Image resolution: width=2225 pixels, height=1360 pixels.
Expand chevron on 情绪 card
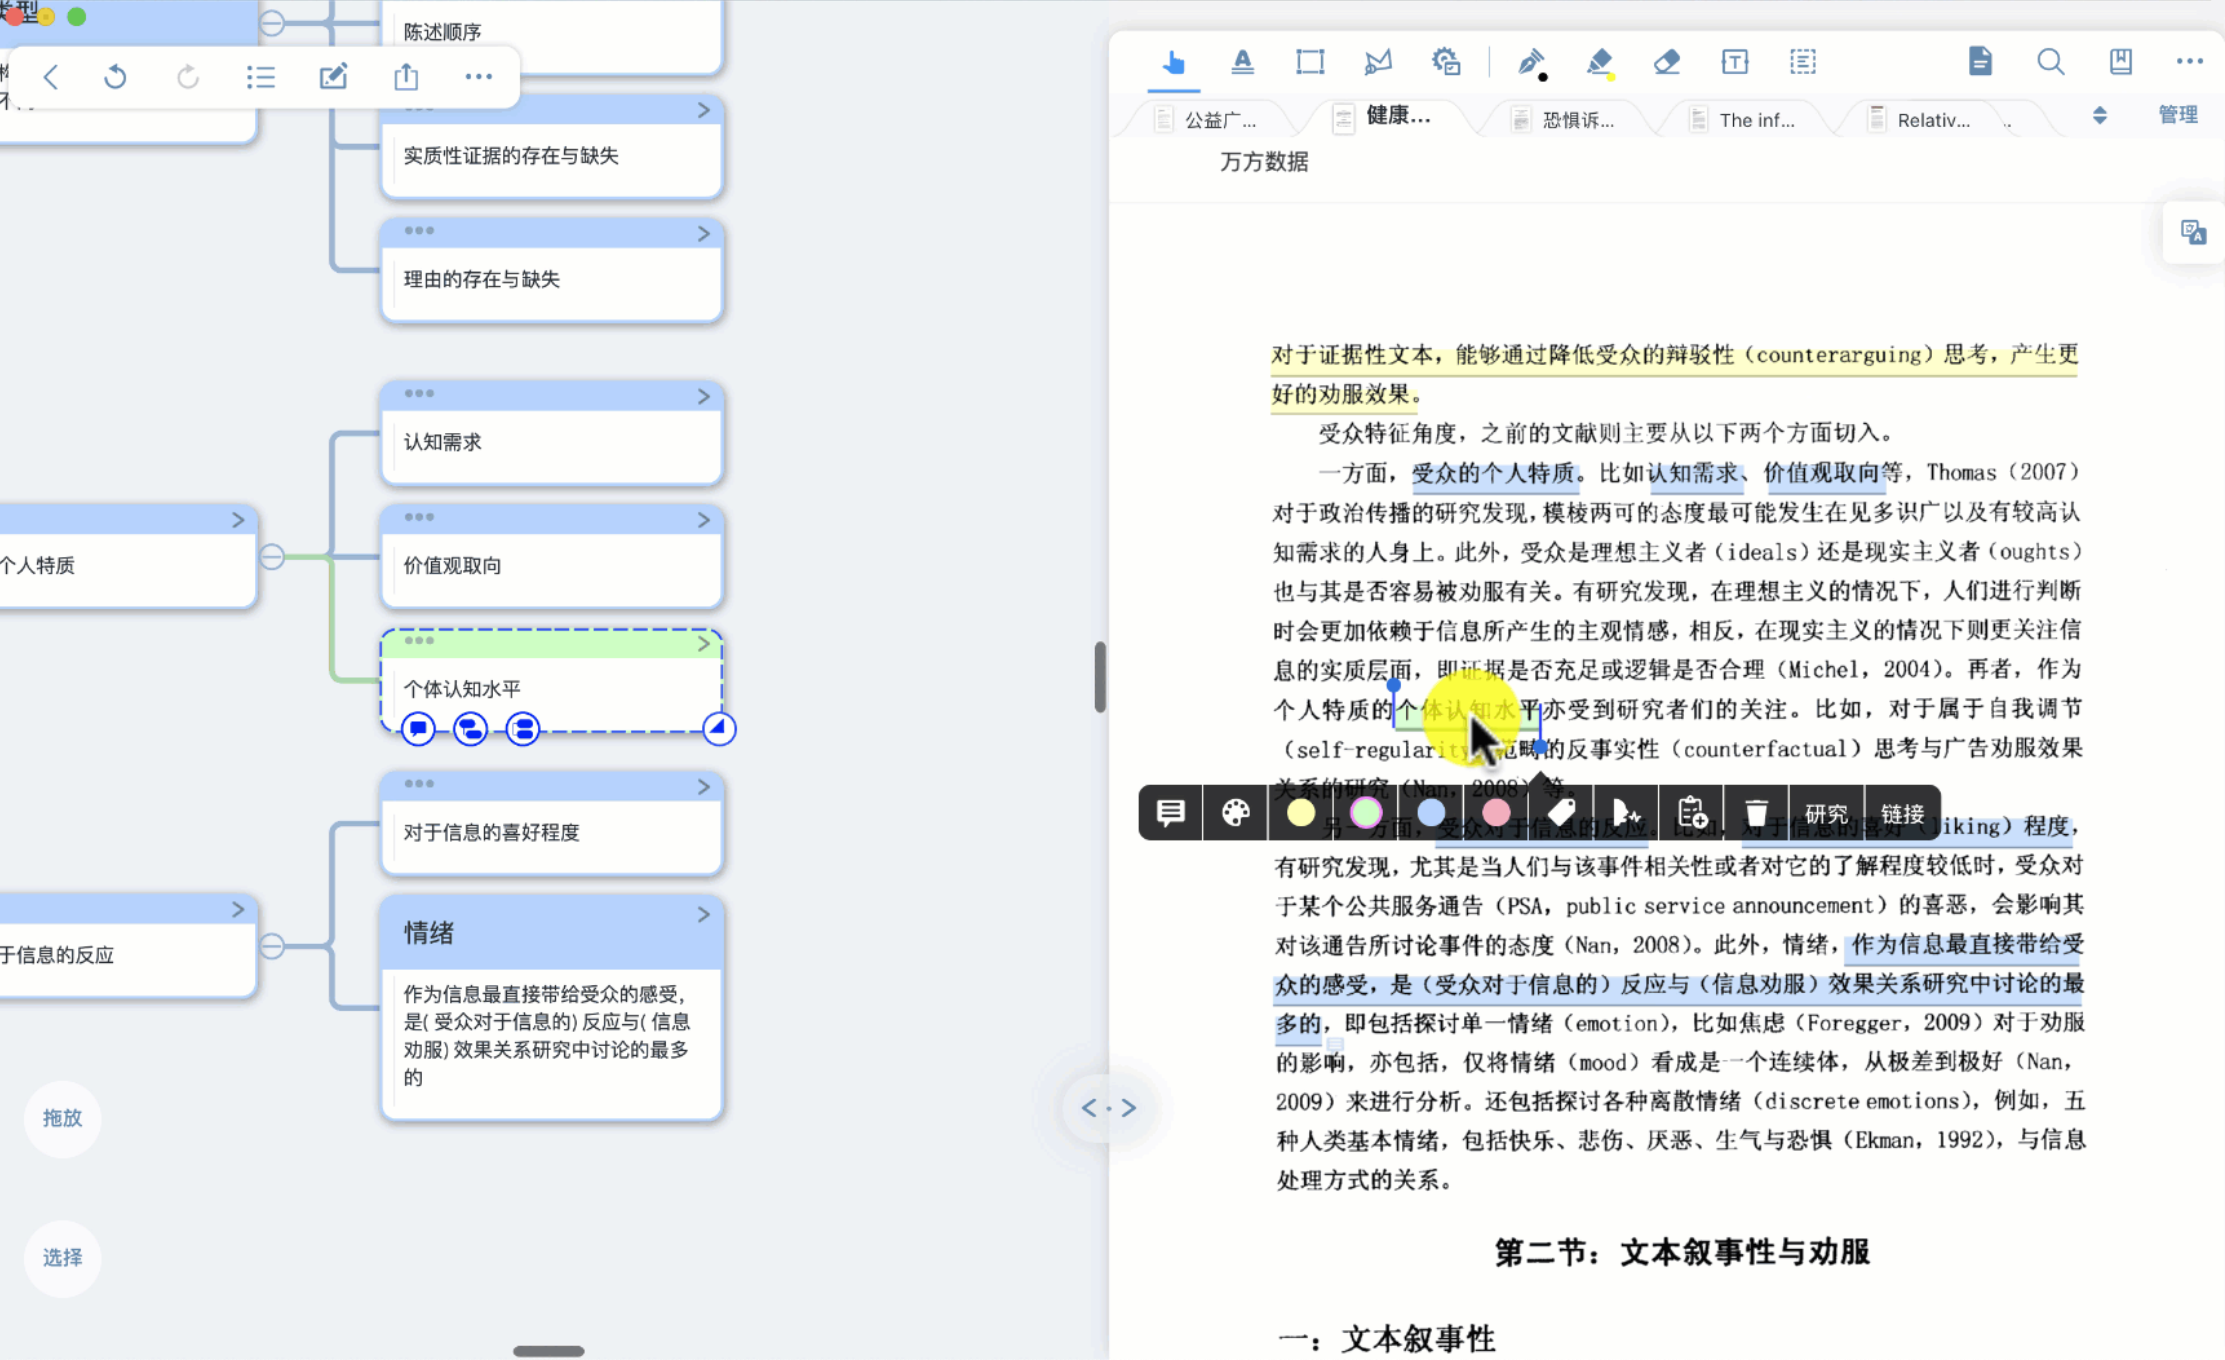point(704,914)
